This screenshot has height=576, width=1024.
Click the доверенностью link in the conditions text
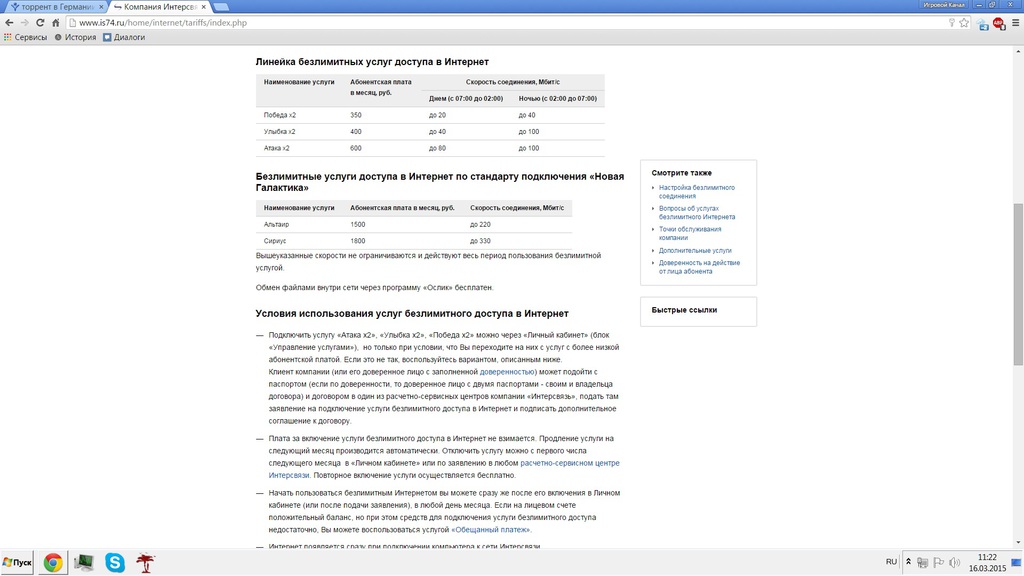pos(507,372)
